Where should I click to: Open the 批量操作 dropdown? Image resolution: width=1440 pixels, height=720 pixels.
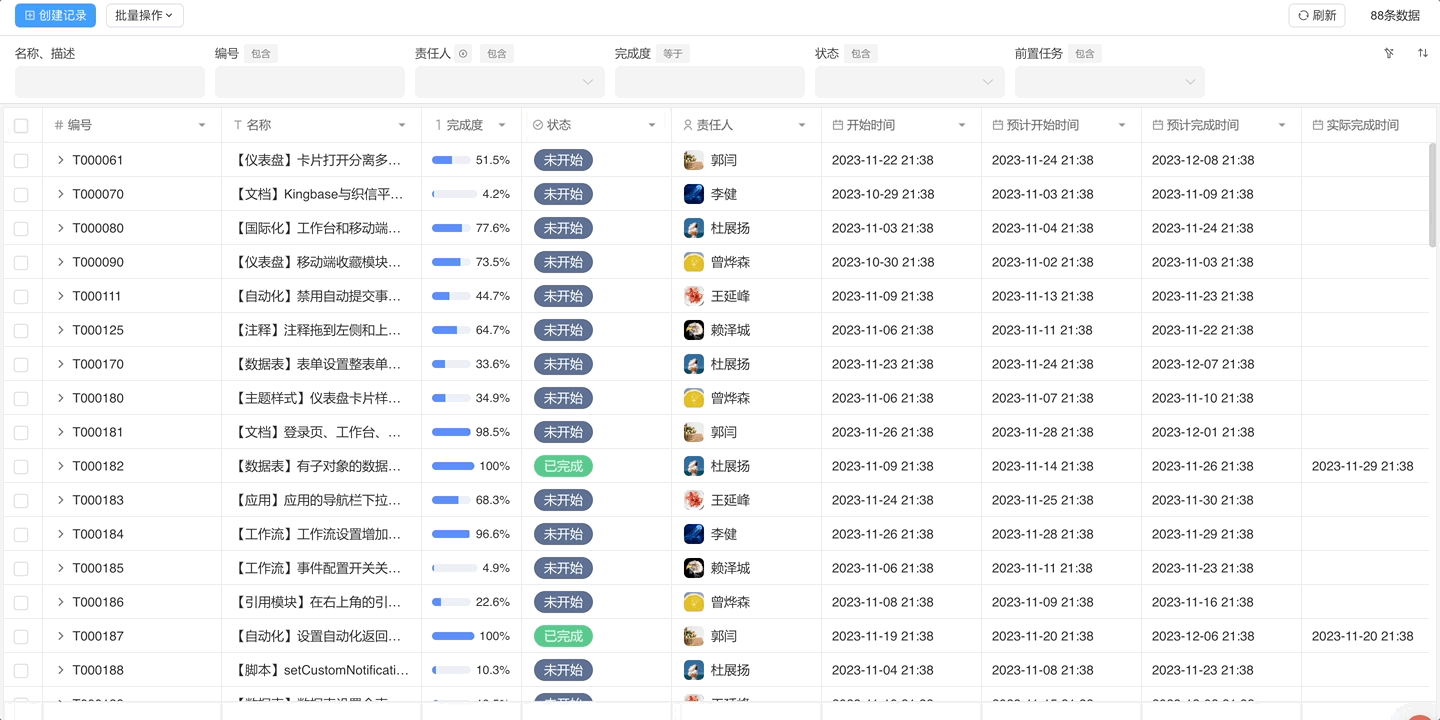pyautogui.click(x=144, y=15)
